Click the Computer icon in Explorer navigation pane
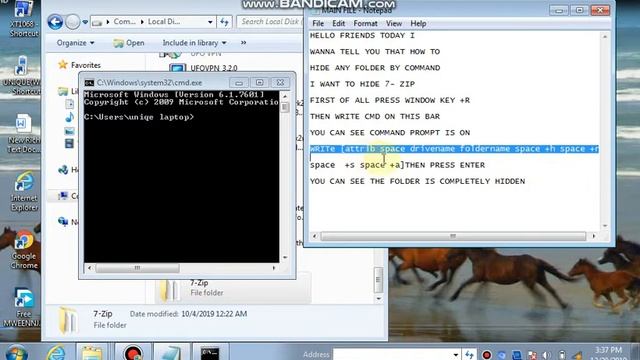This screenshot has width=640, height=360. [x=63, y=196]
